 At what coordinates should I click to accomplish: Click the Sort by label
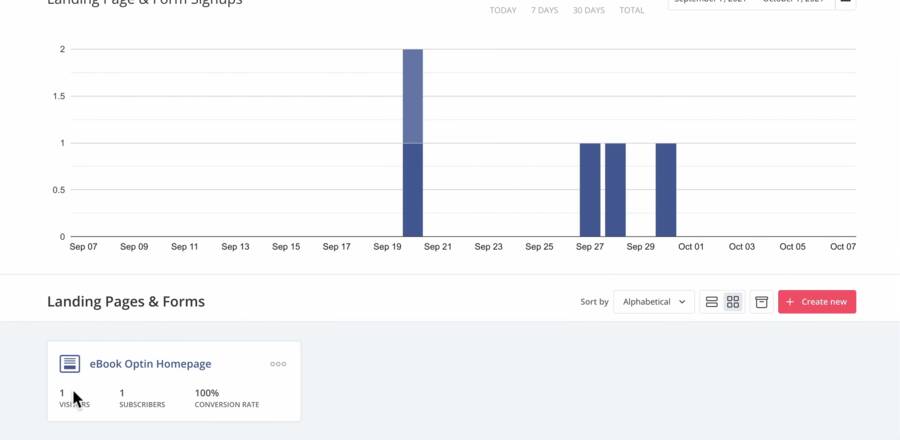(594, 302)
